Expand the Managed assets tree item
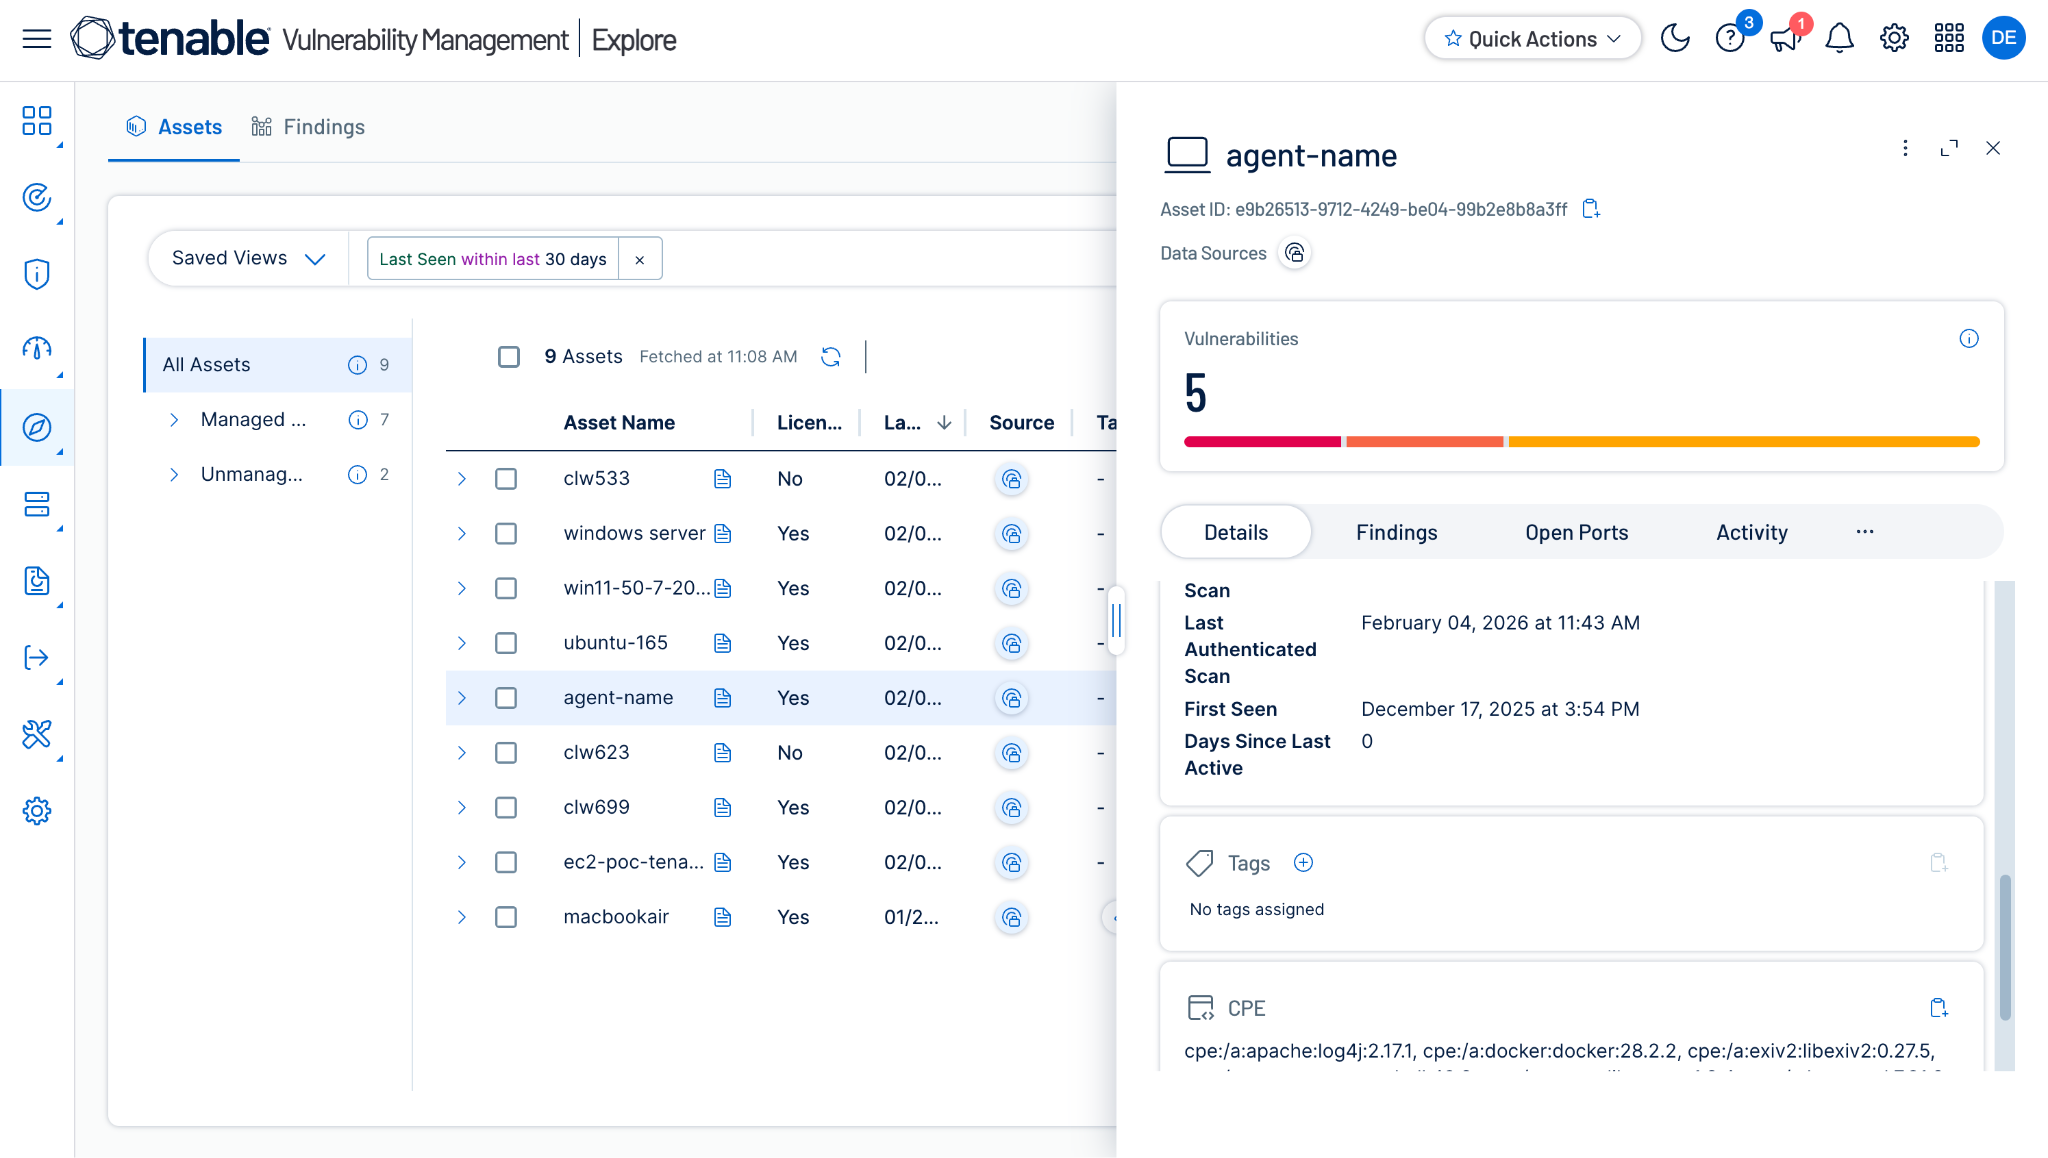 pyautogui.click(x=174, y=420)
